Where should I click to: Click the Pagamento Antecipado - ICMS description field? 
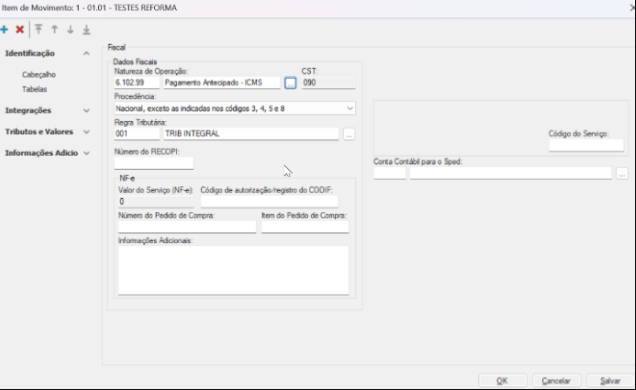pyautogui.click(x=221, y=83)
